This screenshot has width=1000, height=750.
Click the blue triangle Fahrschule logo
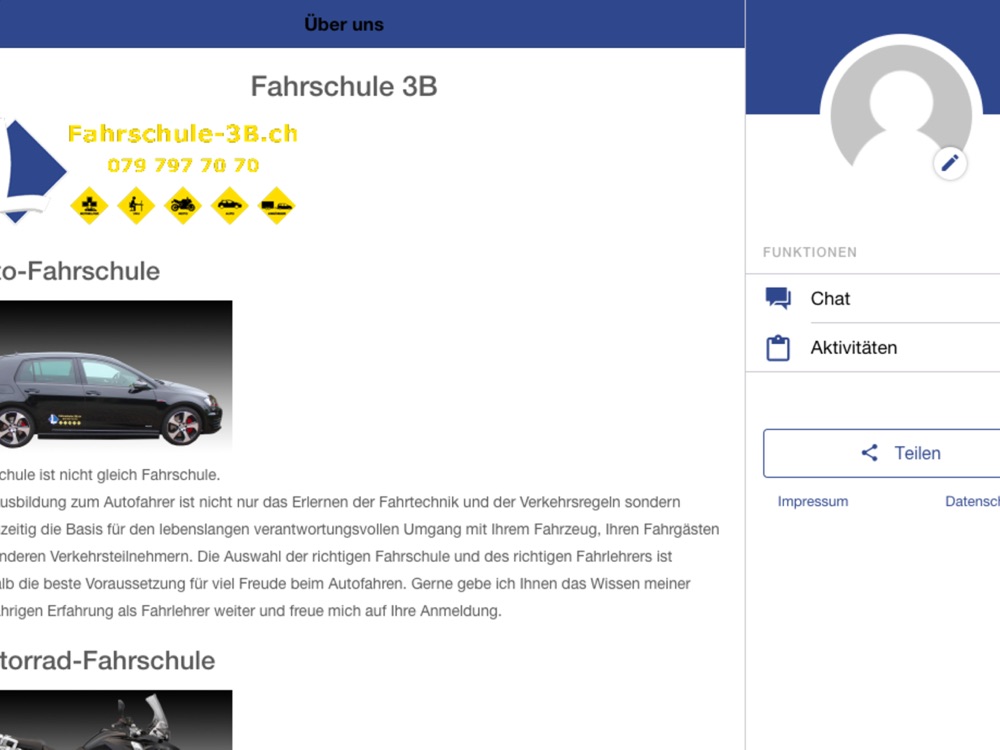31,171
